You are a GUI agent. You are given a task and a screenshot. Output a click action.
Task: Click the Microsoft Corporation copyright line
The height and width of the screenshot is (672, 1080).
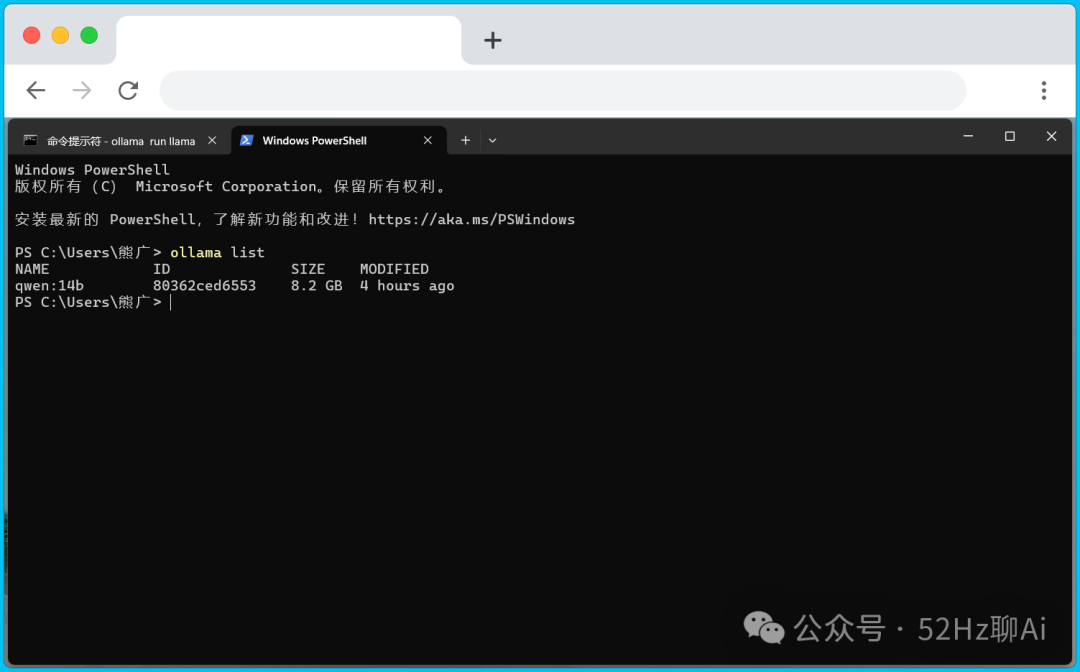(230, 187)
